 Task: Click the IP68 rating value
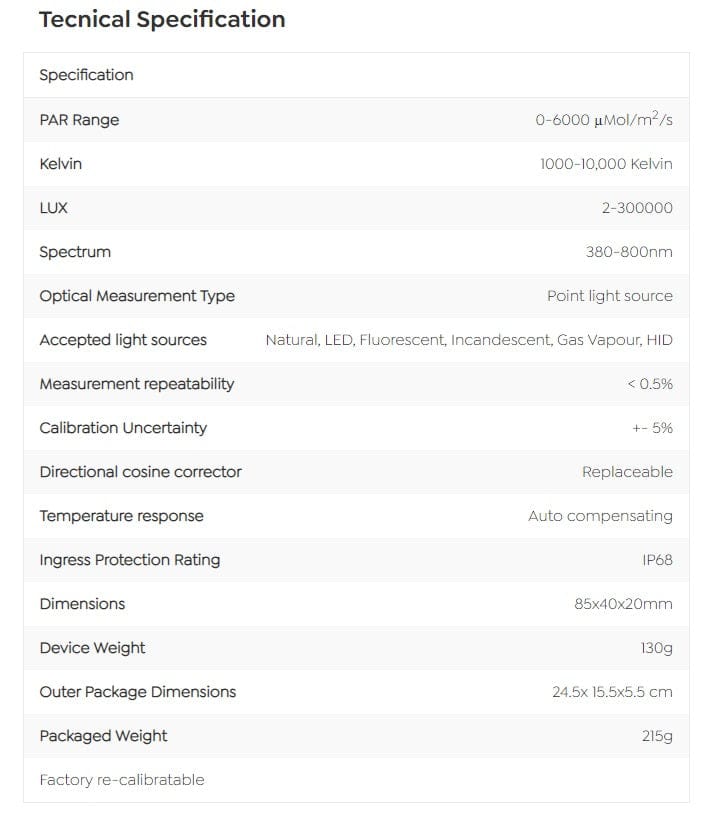point(657,560)
